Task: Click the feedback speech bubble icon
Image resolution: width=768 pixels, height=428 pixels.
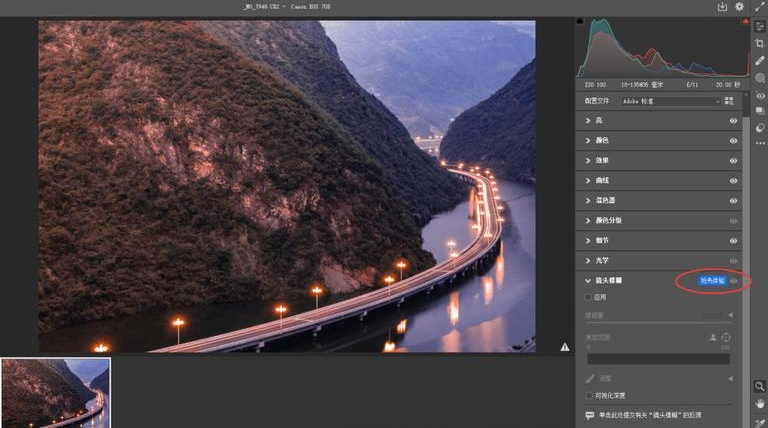Action: click(x=590, y=415)
